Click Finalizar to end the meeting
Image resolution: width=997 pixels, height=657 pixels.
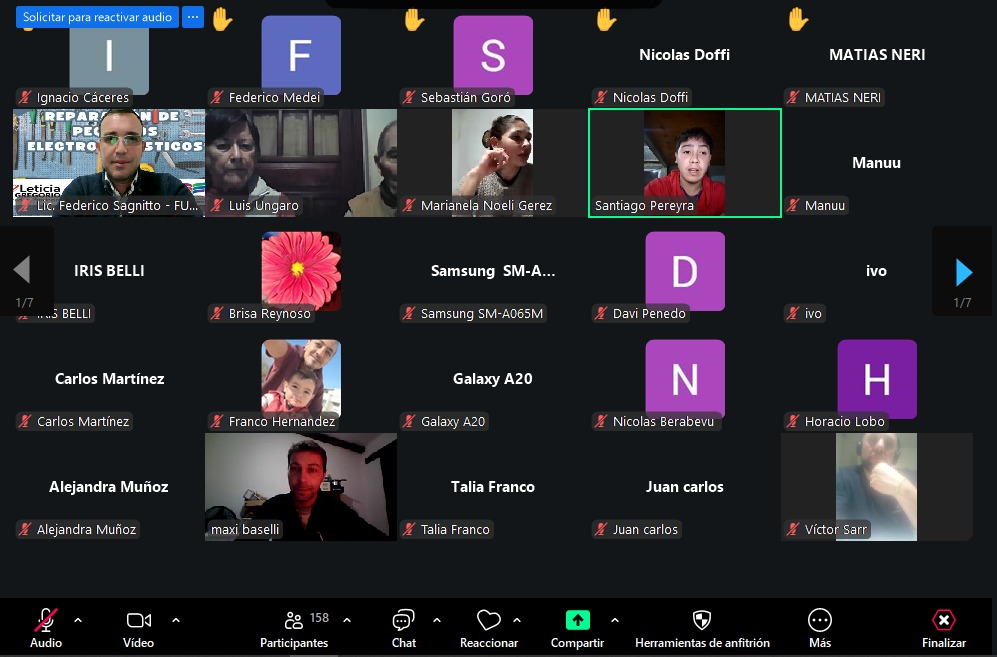tap(943, 621)
